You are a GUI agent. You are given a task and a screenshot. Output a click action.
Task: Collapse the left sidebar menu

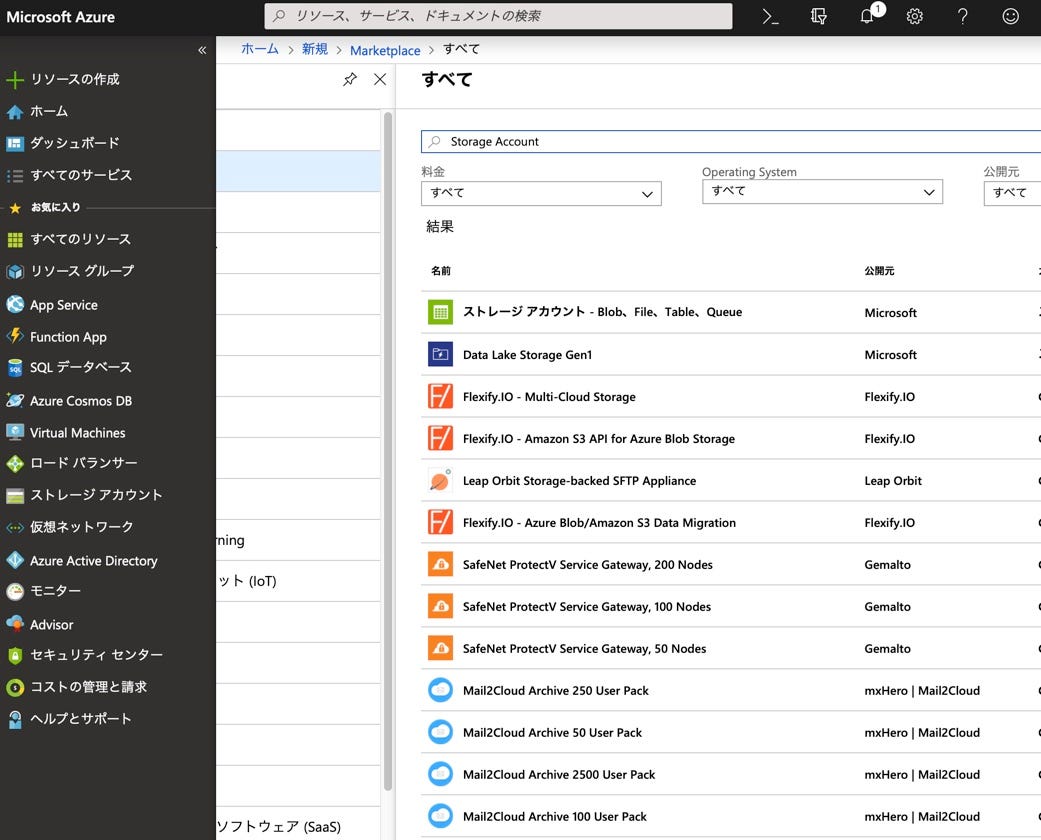[x=202, y=50]
